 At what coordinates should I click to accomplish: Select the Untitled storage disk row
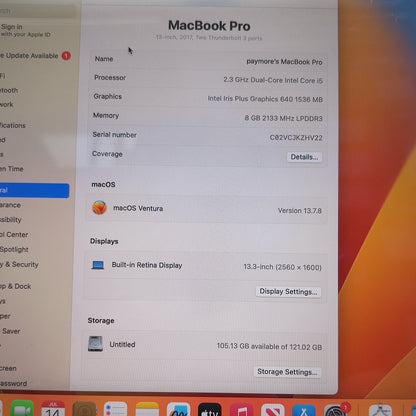[x=205, y=345]
